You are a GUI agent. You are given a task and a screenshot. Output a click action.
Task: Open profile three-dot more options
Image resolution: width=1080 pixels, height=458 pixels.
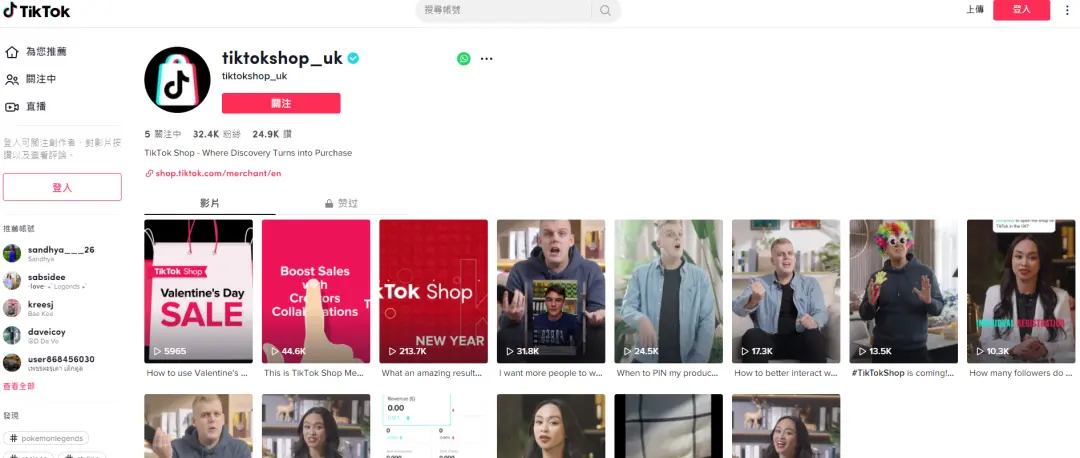point(486,59)
